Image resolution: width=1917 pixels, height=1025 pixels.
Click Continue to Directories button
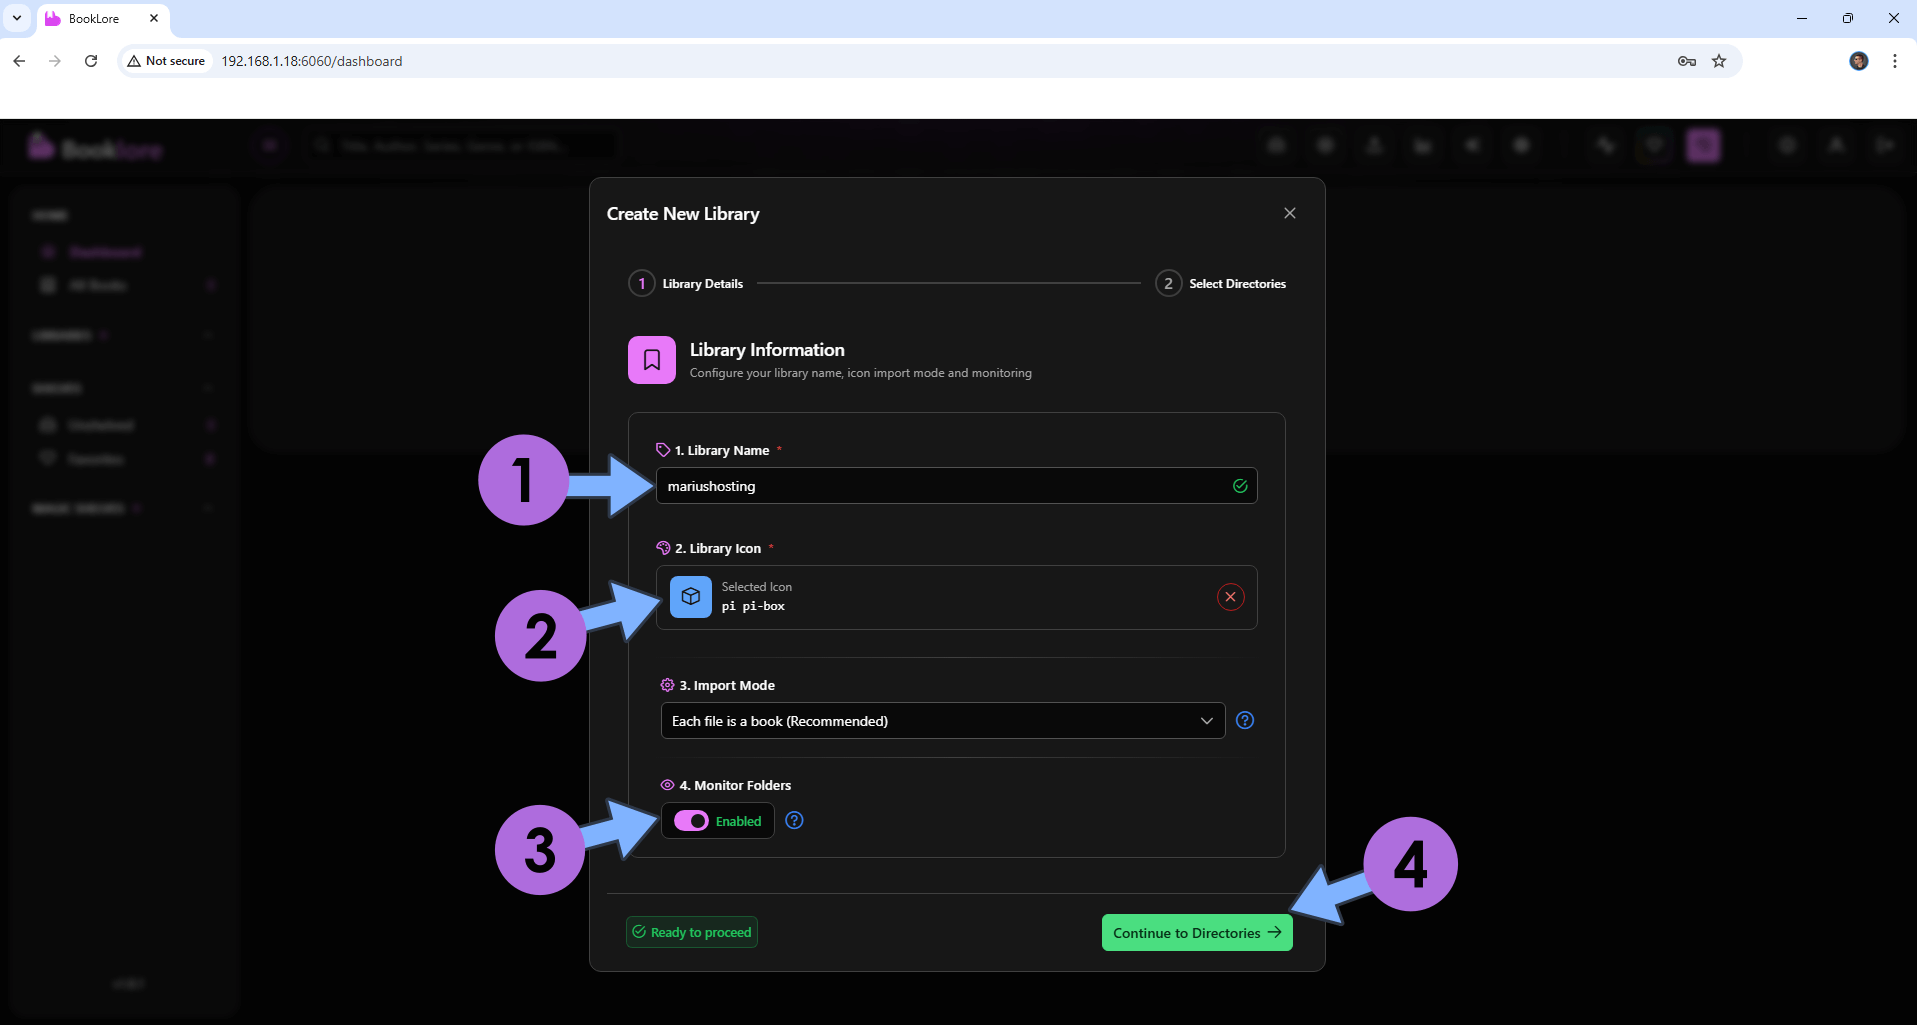click(1196, 933)
